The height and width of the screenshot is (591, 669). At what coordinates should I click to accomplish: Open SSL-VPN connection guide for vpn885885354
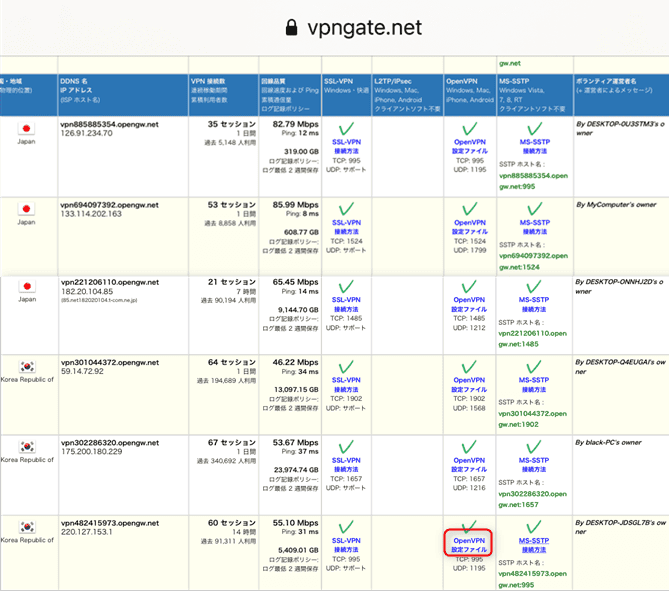(346, 146)
